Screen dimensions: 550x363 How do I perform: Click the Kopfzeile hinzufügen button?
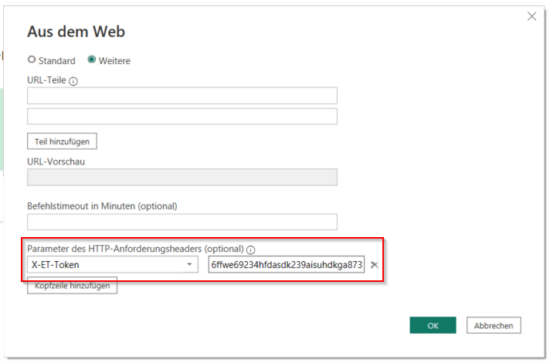coord(72,286)
